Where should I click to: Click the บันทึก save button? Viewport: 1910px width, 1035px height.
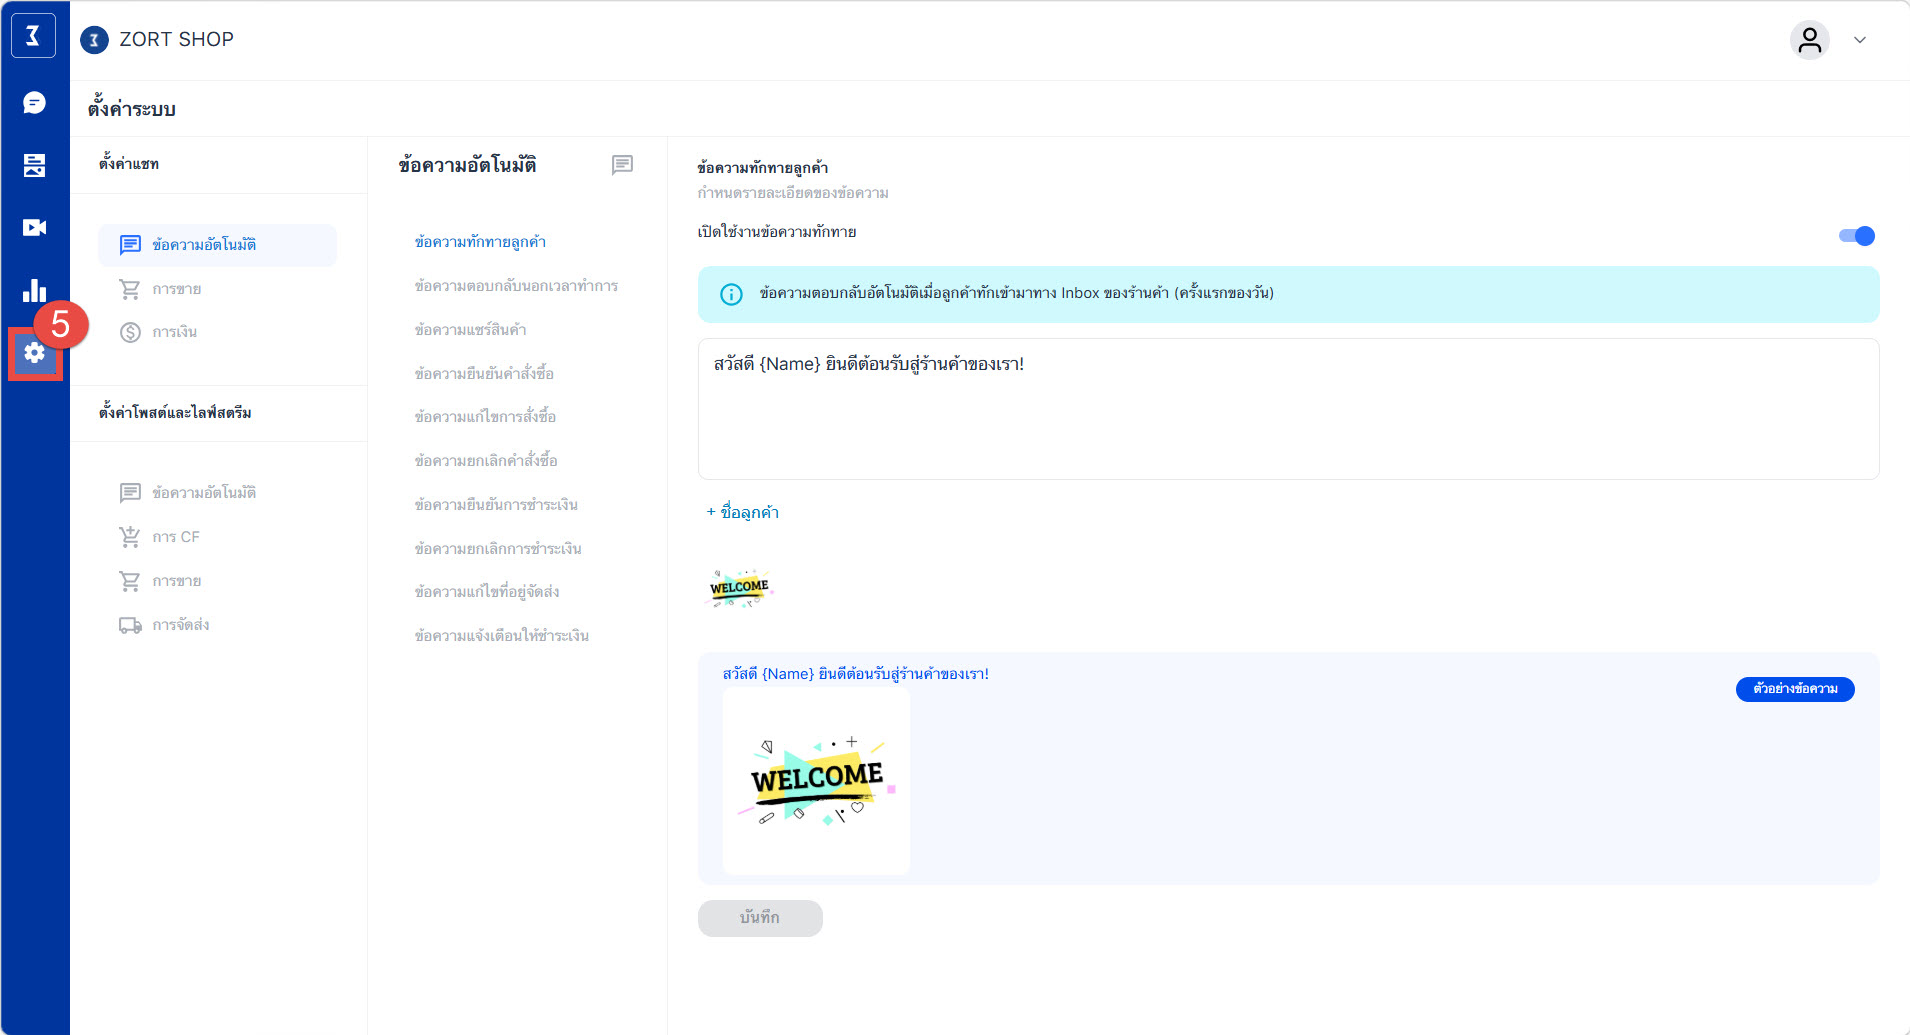click(x=760, y=918)
